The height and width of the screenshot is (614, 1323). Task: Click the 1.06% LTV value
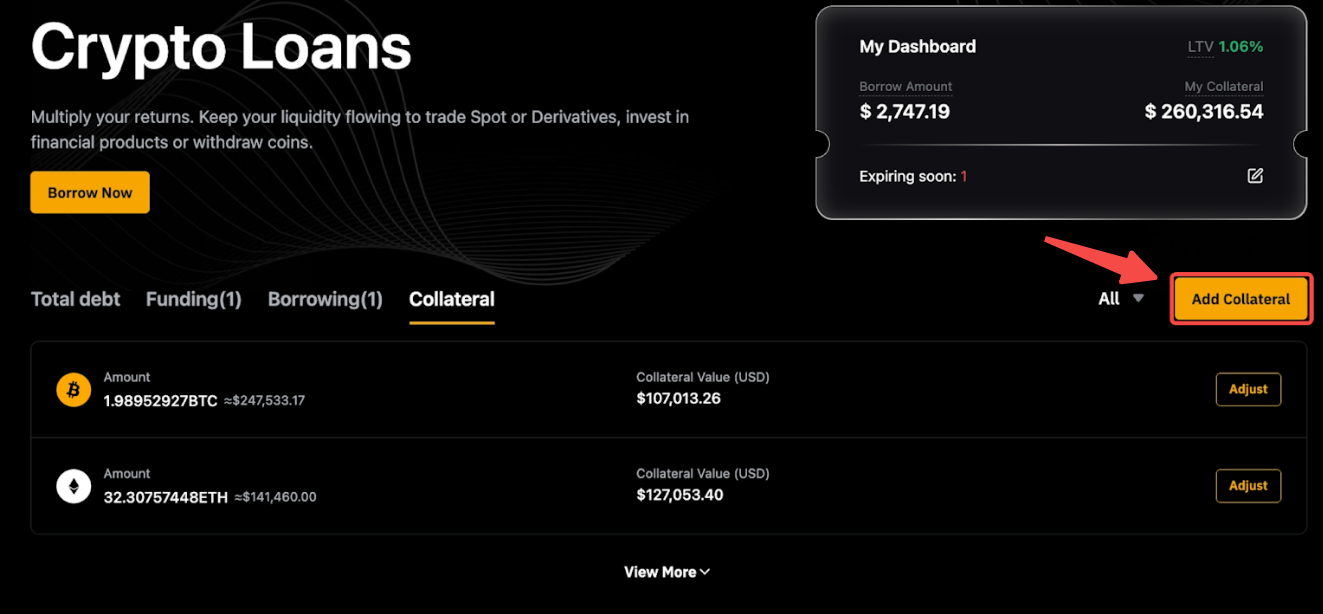(1241, 47)
